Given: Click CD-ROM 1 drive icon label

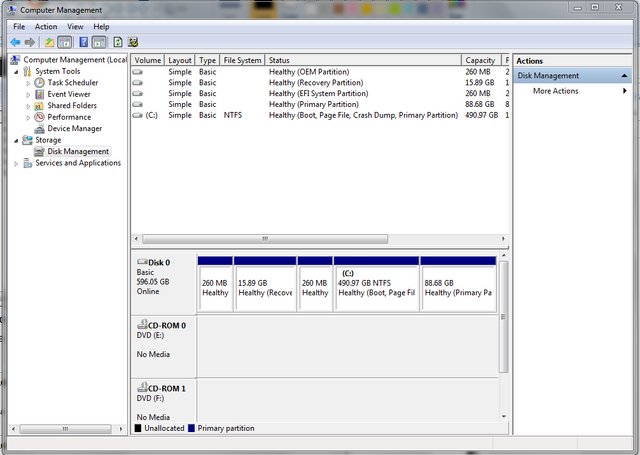Looking at the screenshot, I should 161,388.
